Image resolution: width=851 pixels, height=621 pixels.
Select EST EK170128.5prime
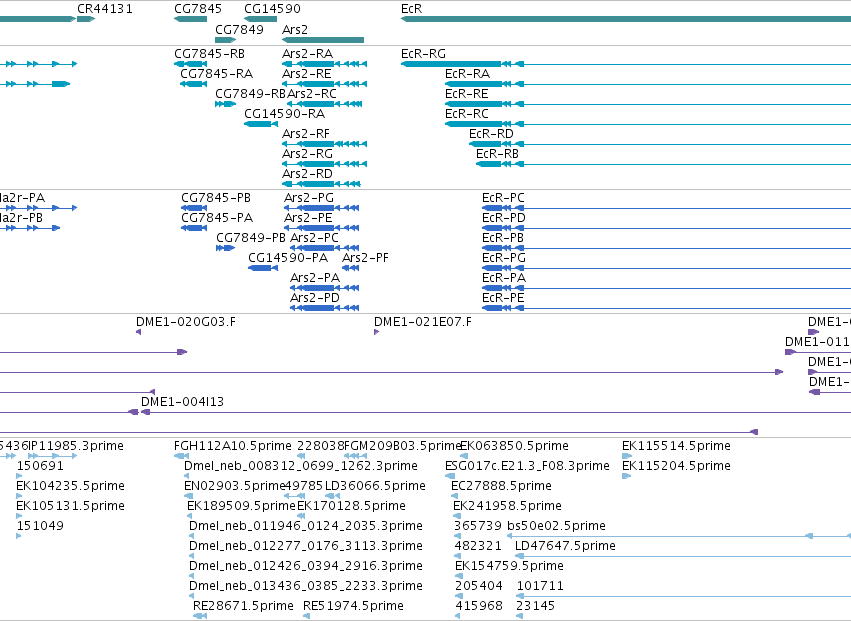click(351, 506)
